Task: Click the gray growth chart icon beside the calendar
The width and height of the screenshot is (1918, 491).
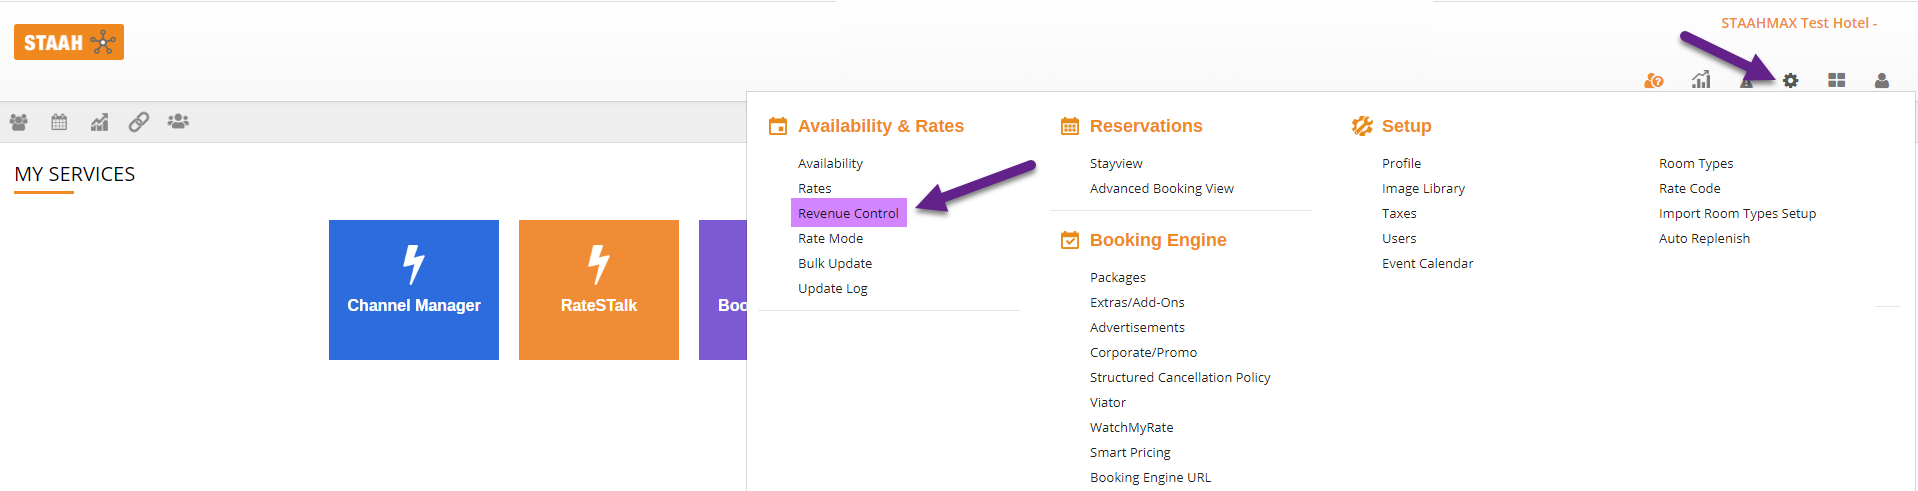Action: pyautogui.click(x=99, y=122)
